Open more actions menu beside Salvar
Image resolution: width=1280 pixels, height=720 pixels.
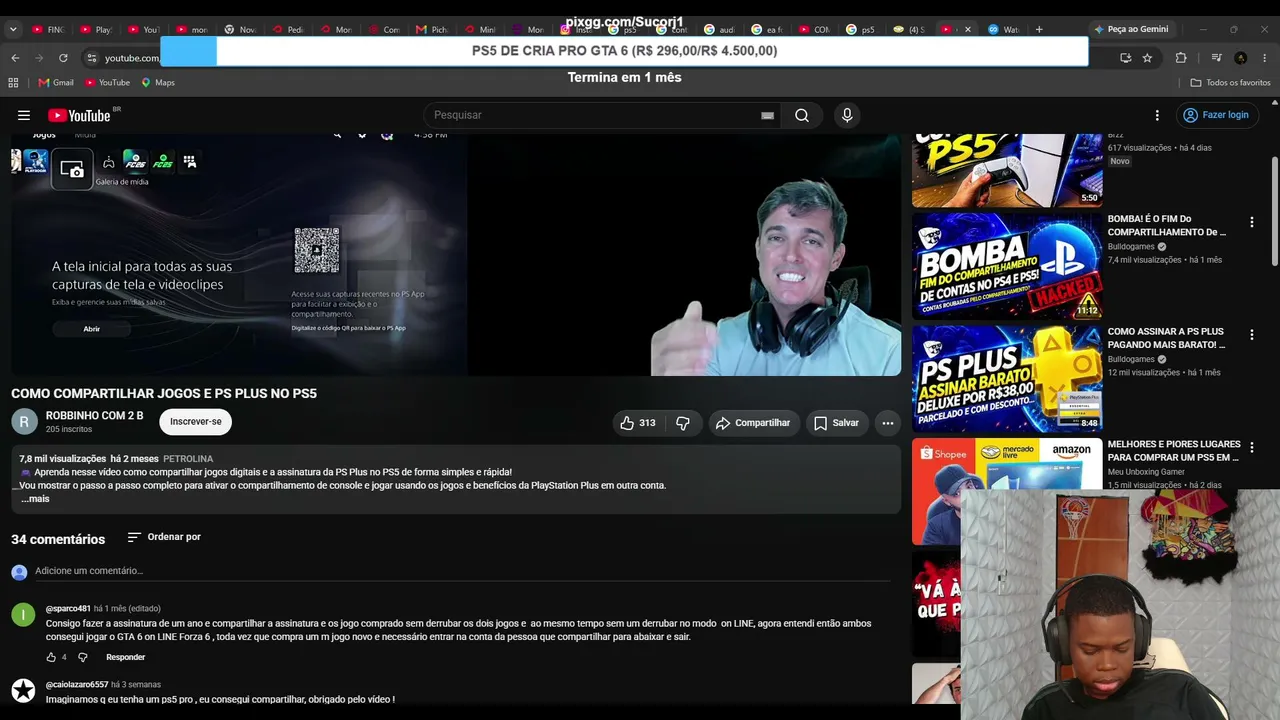(x=887, y=423)
